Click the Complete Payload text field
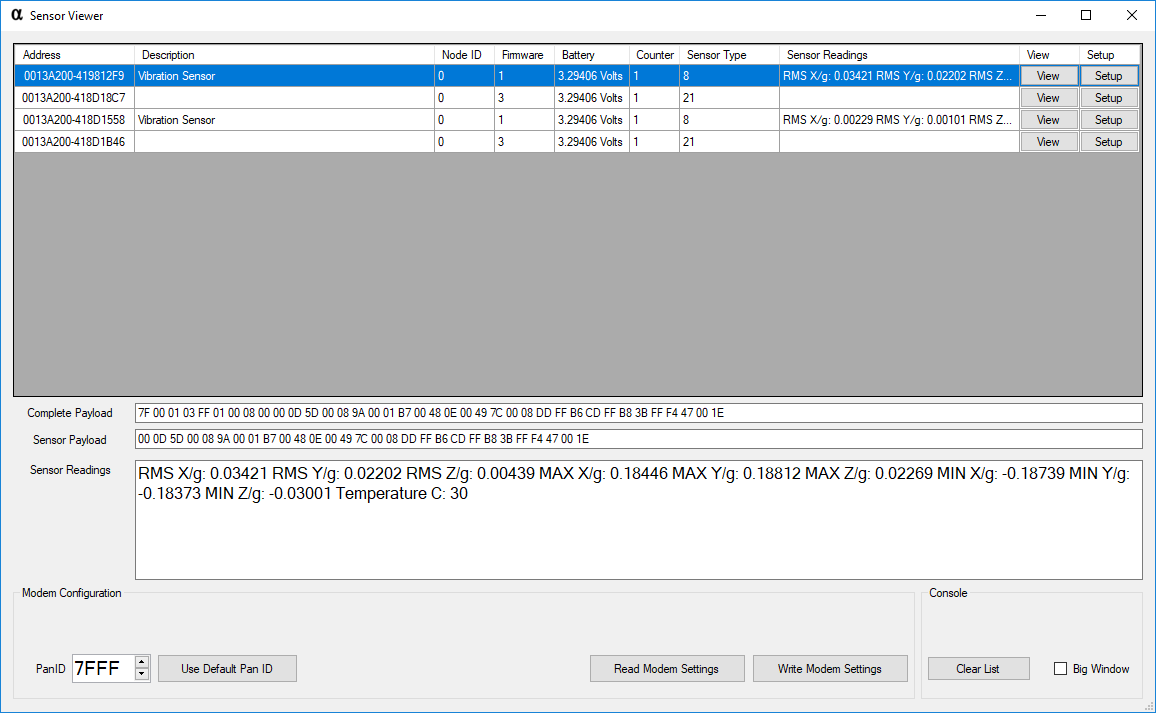Screen dimensions: 1156x713 point(638,413)
